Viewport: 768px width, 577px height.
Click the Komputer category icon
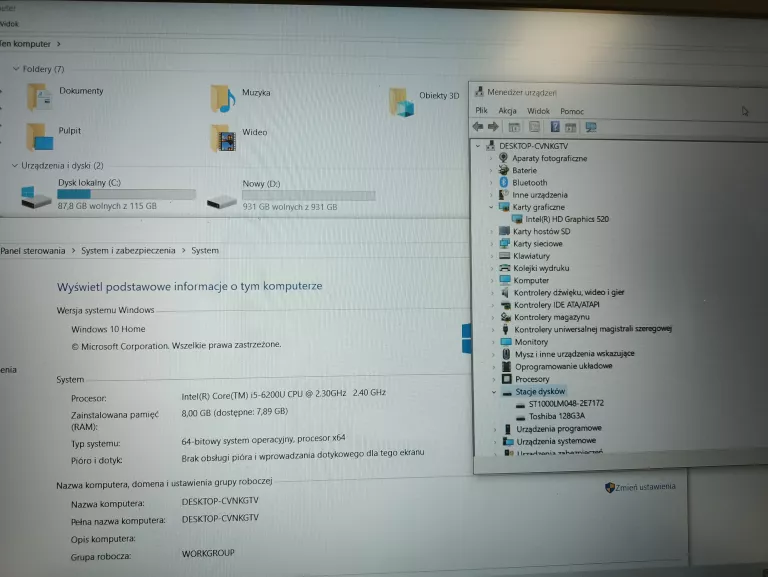pyautogui.click(x=505, y=280)
